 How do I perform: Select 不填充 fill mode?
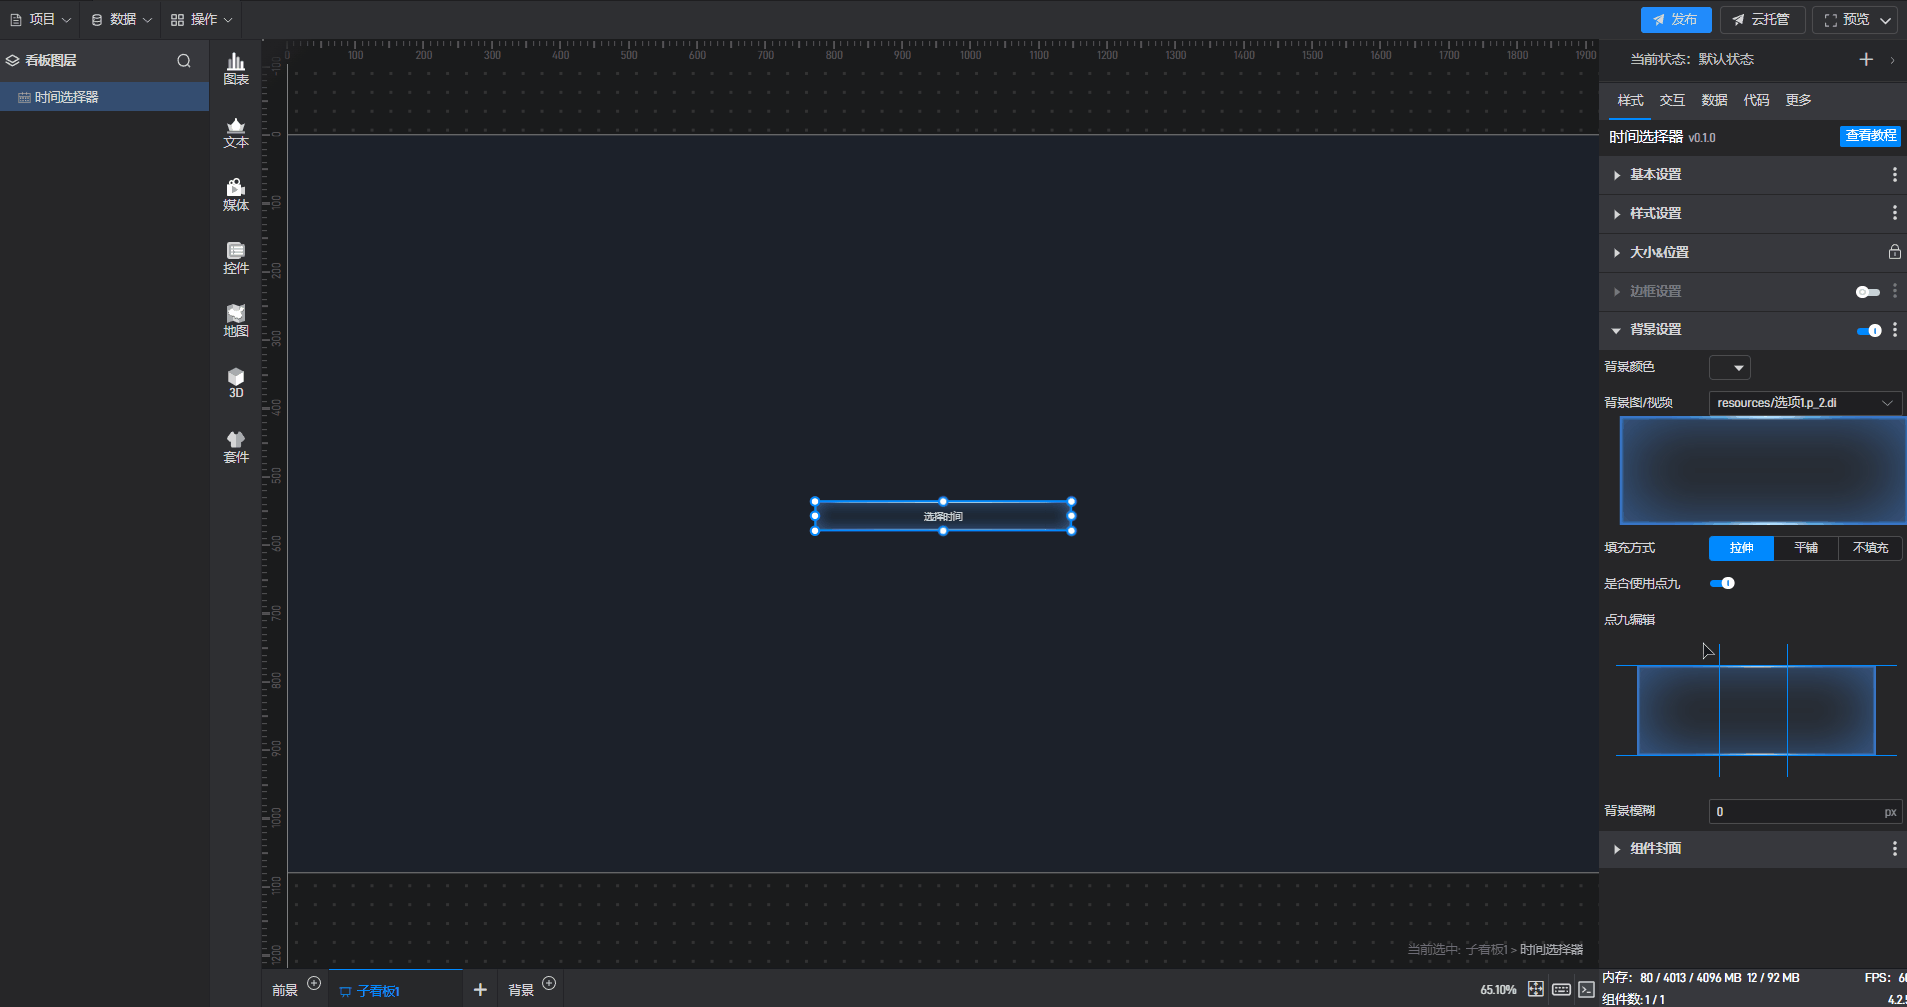point(1870,548)
